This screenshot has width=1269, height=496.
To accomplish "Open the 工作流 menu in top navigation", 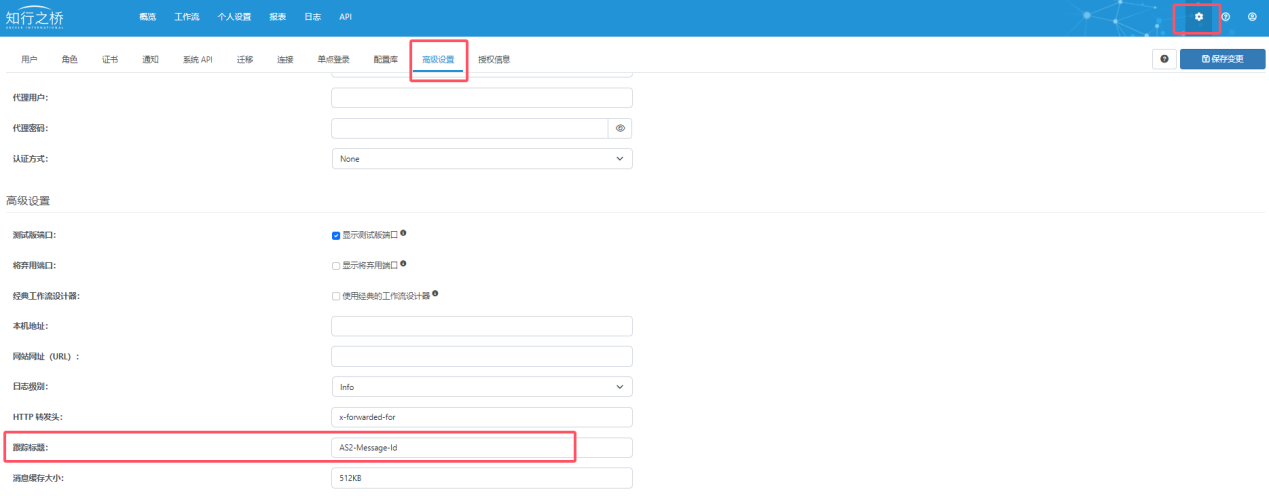I will pyautogui.click(x=186, y=18).
